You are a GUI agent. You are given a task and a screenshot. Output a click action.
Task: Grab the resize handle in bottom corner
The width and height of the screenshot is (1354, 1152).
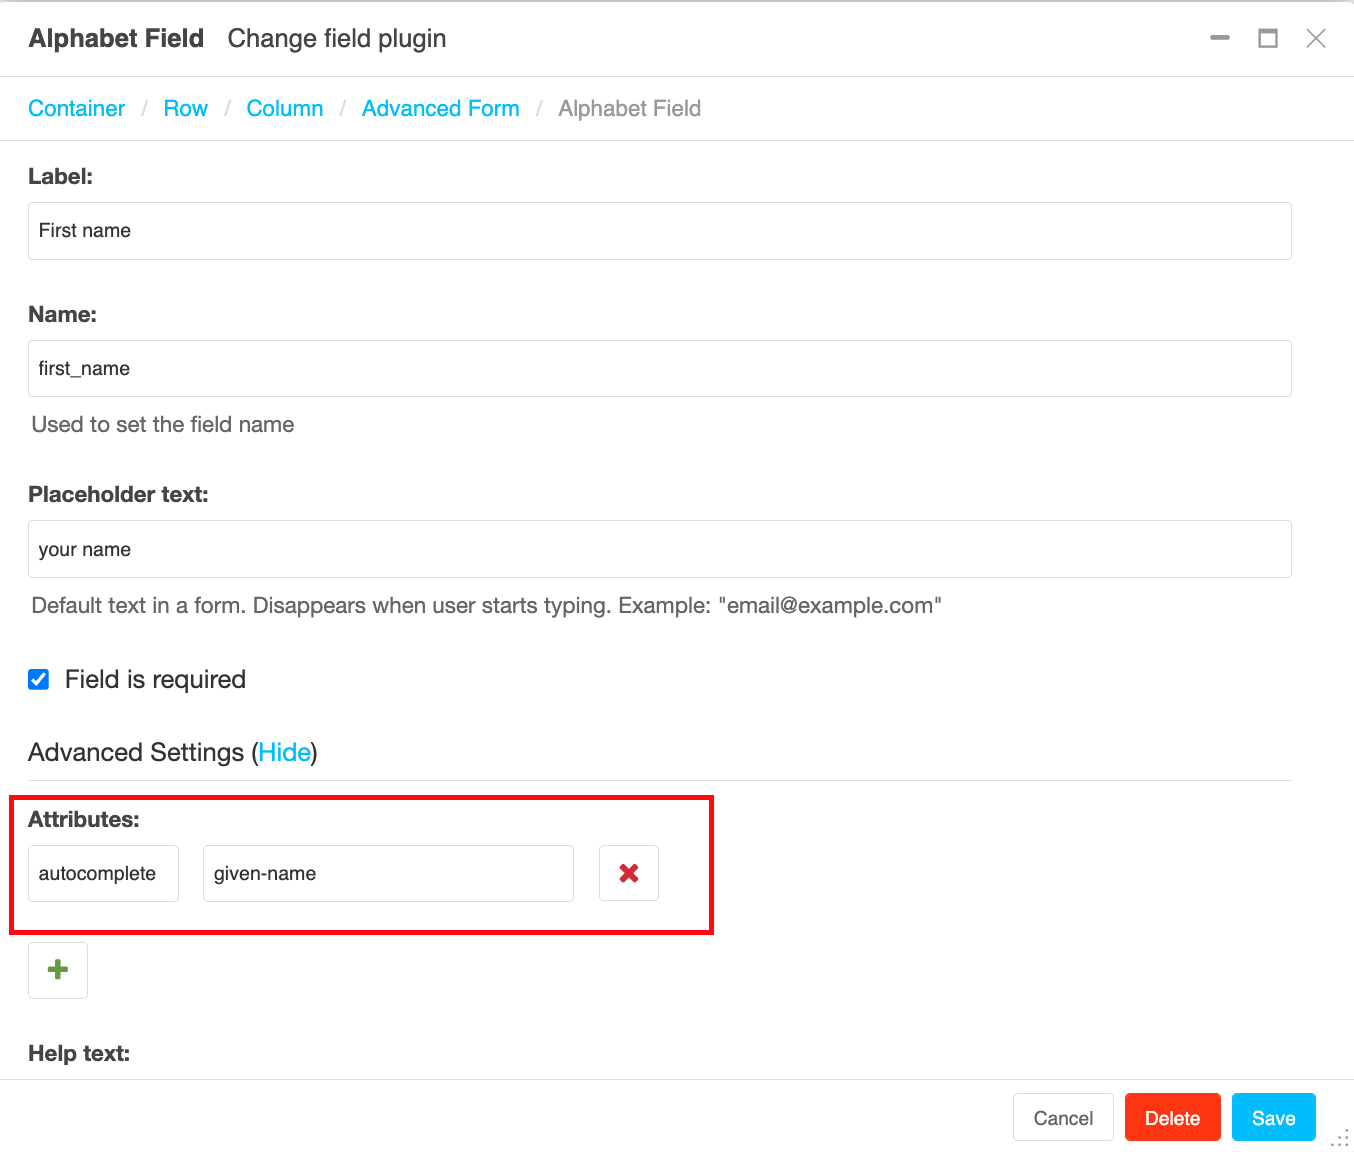pos(1341,1139)
